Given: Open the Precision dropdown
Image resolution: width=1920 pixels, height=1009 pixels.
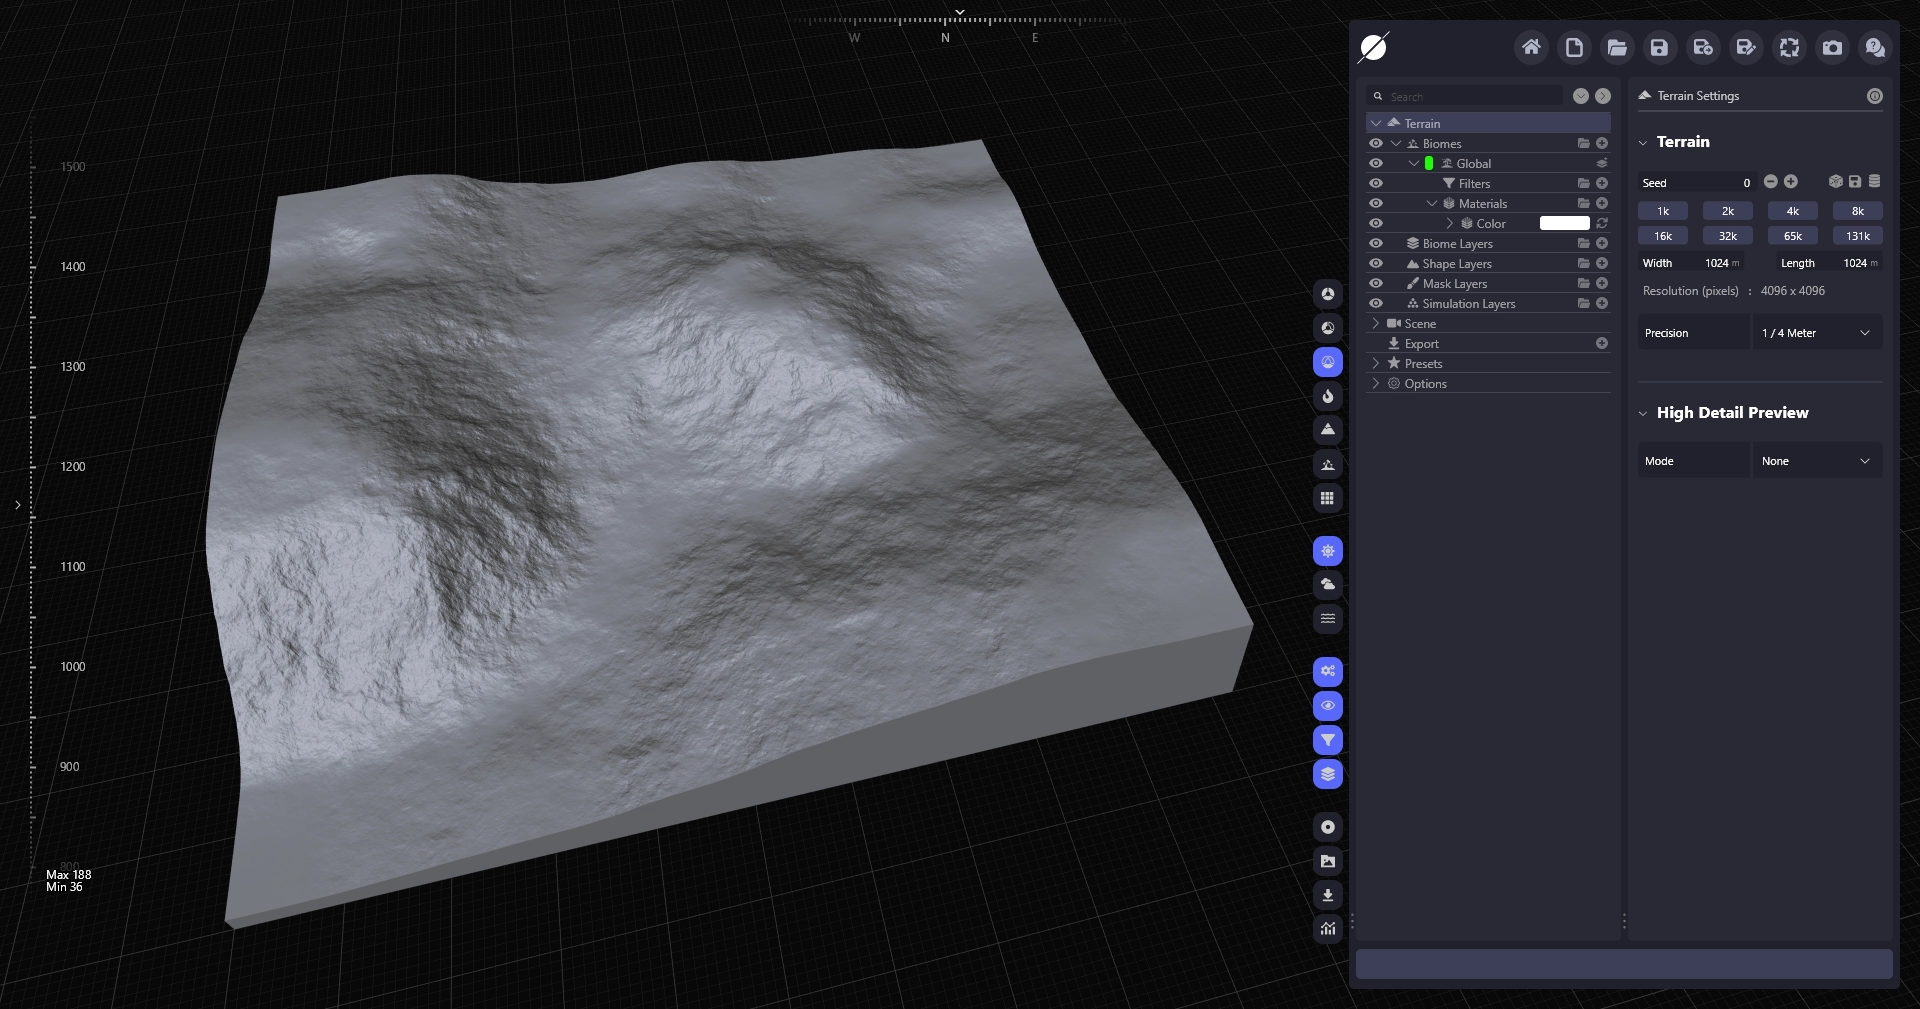Looking at the screenshot, I should 1816,333.
